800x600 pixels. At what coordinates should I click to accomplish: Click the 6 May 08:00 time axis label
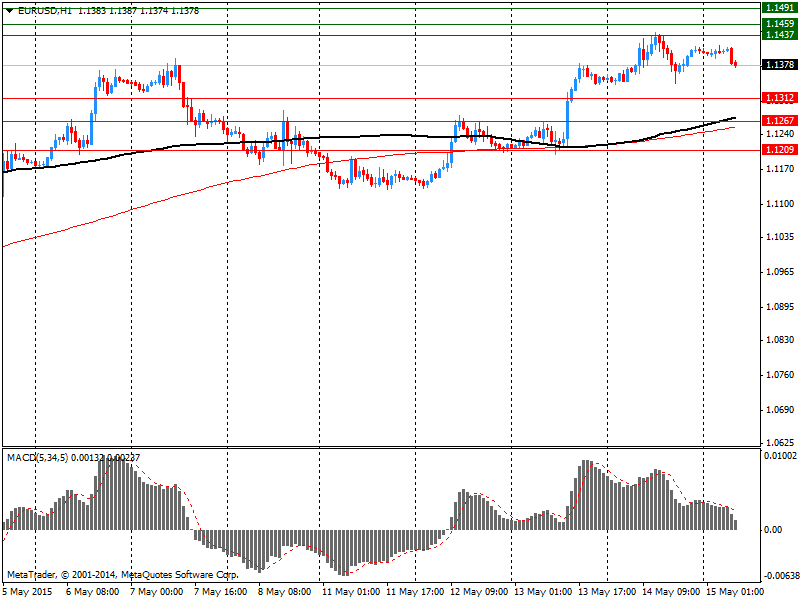[93, 592]
